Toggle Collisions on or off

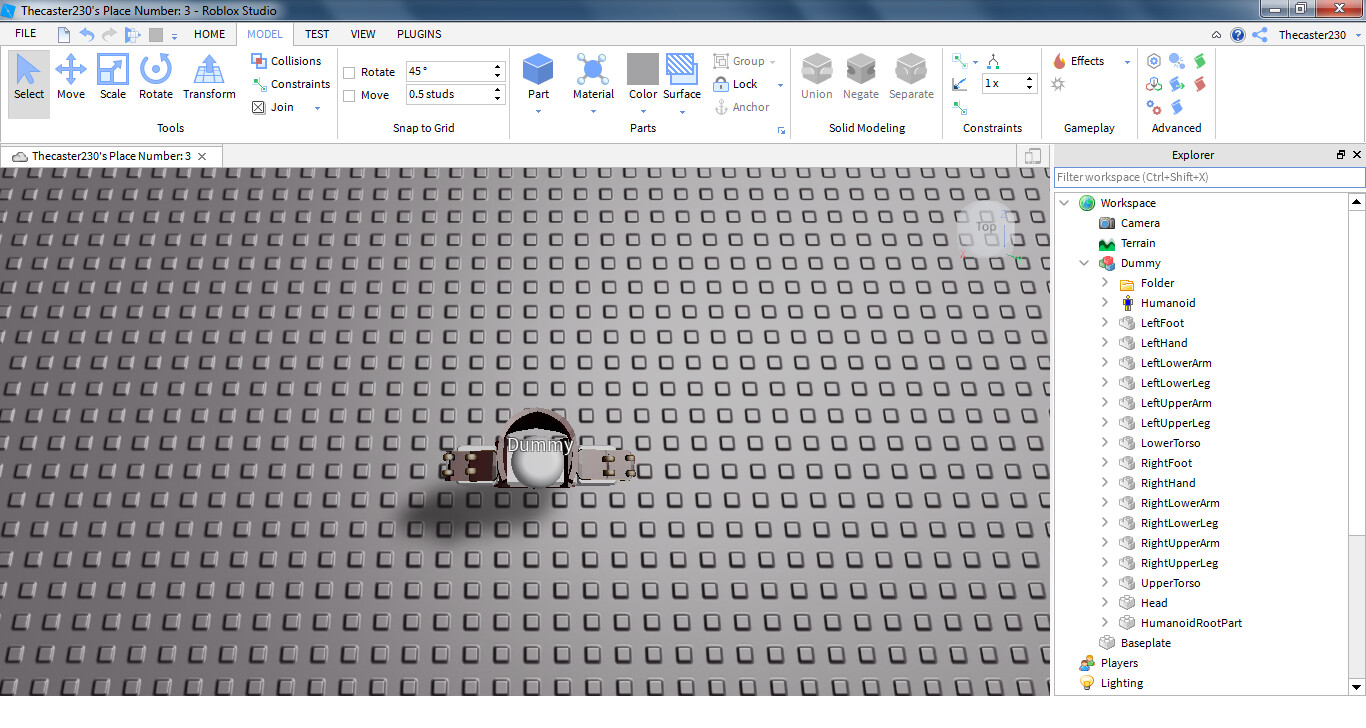[286, 61]
